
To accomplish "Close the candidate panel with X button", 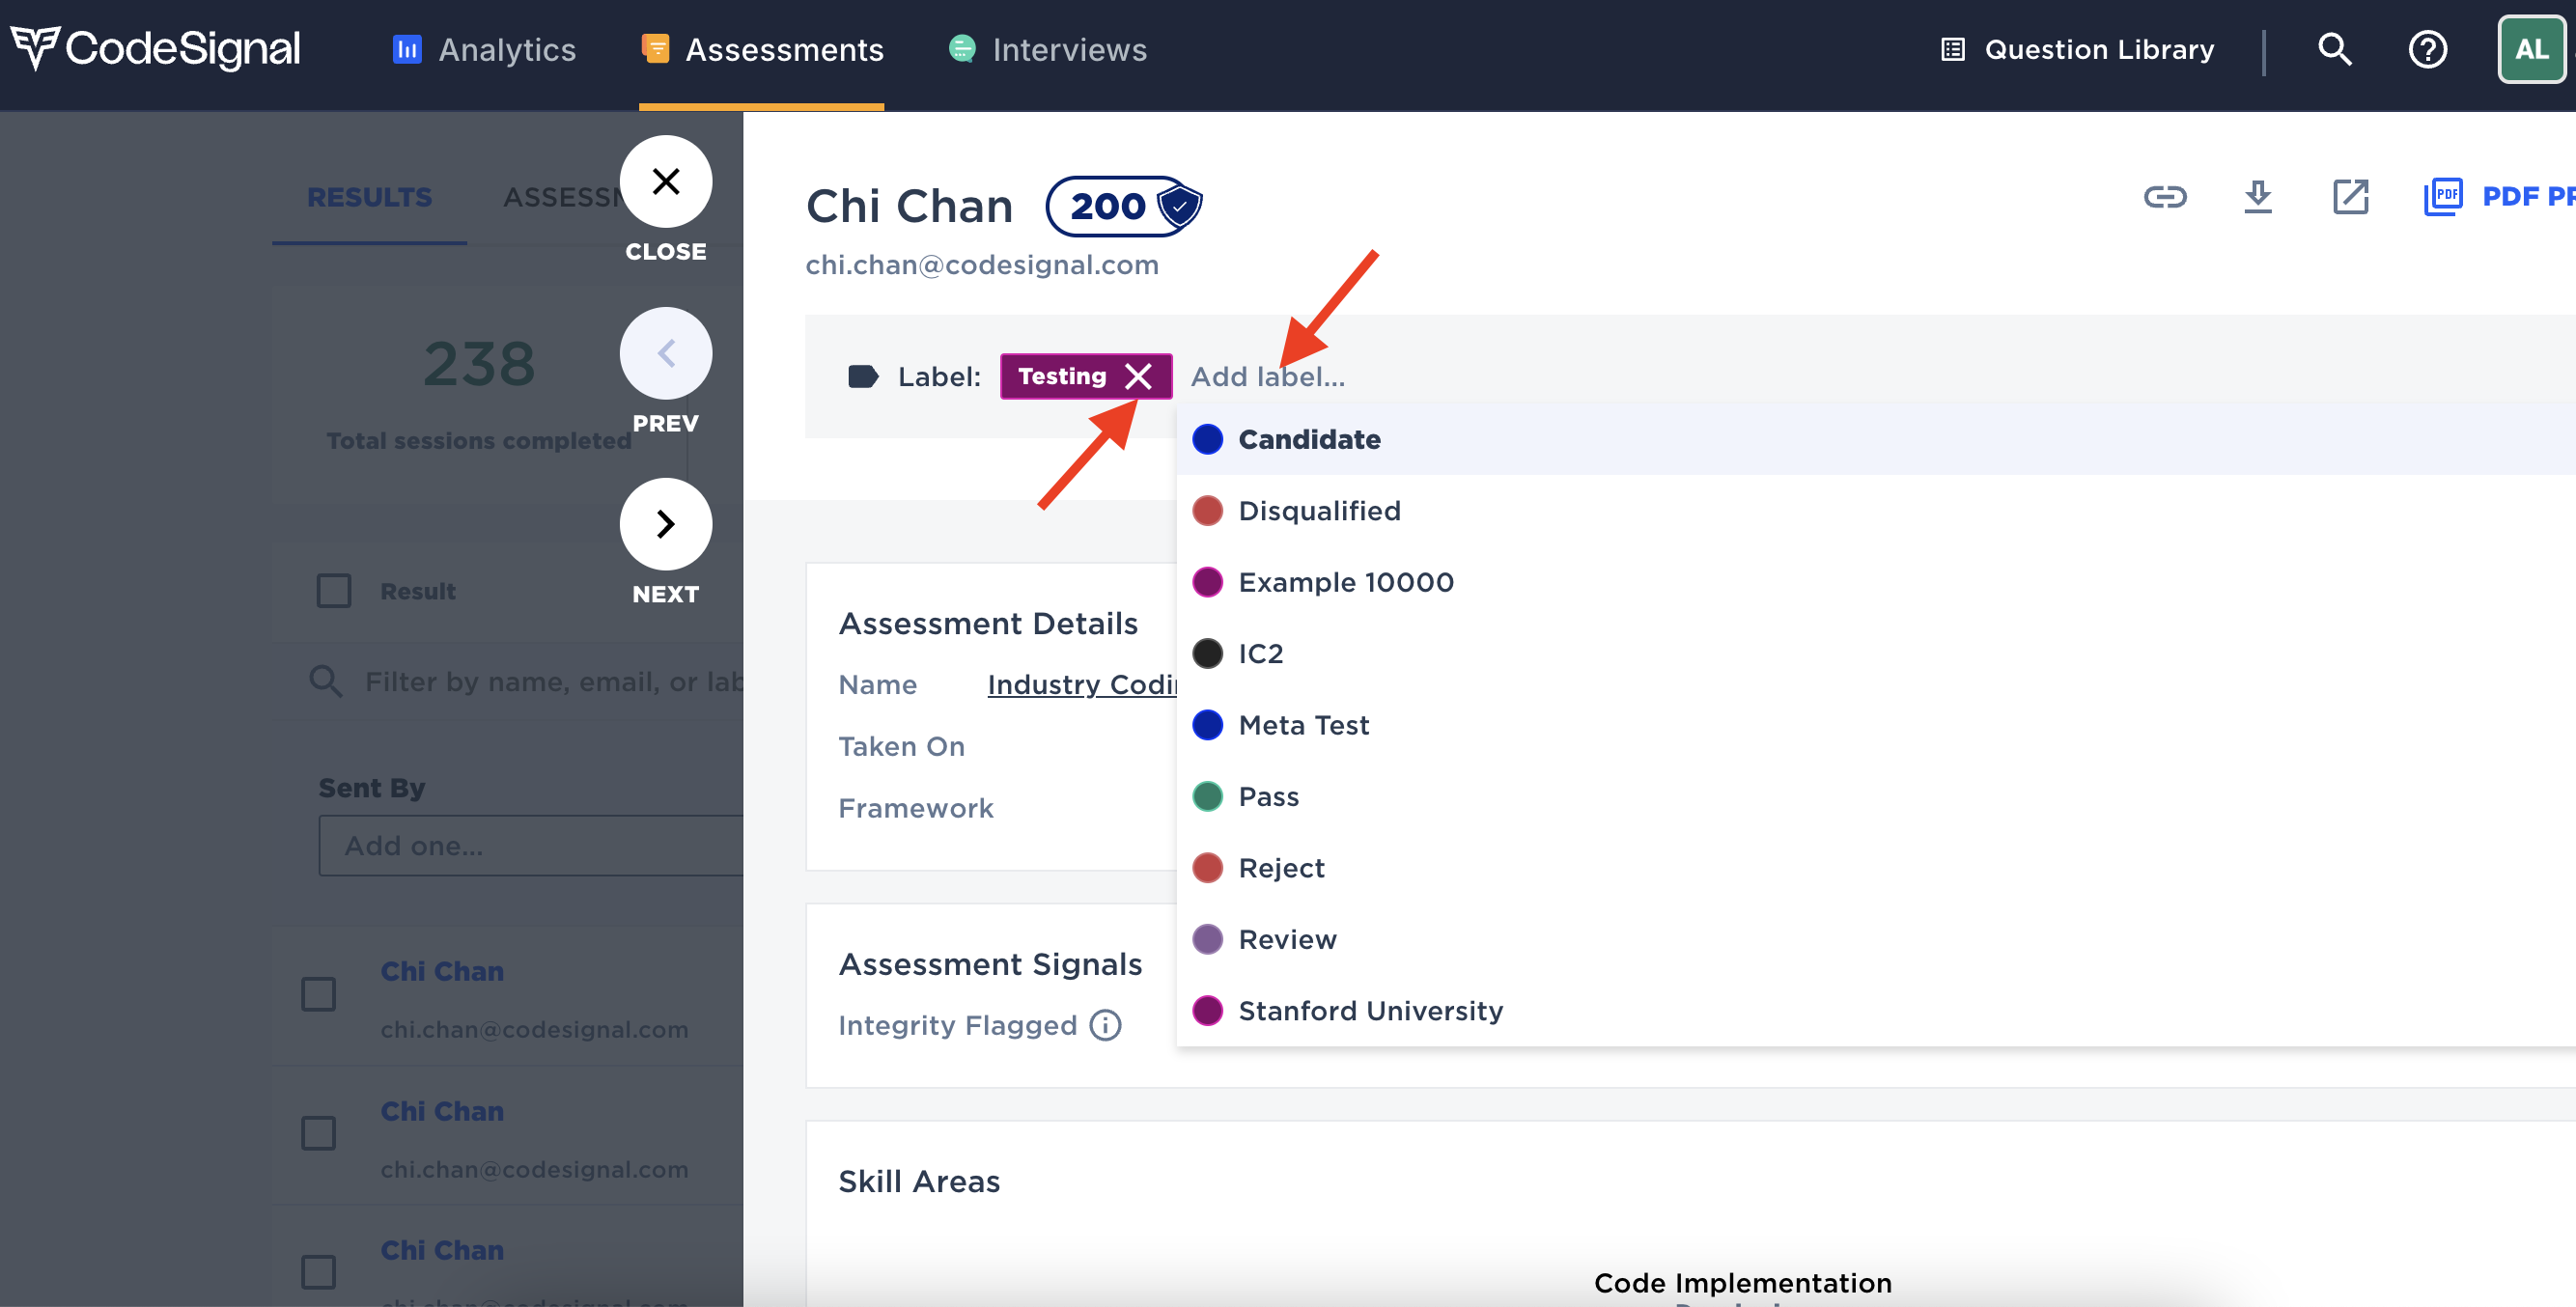I will 666,181.
